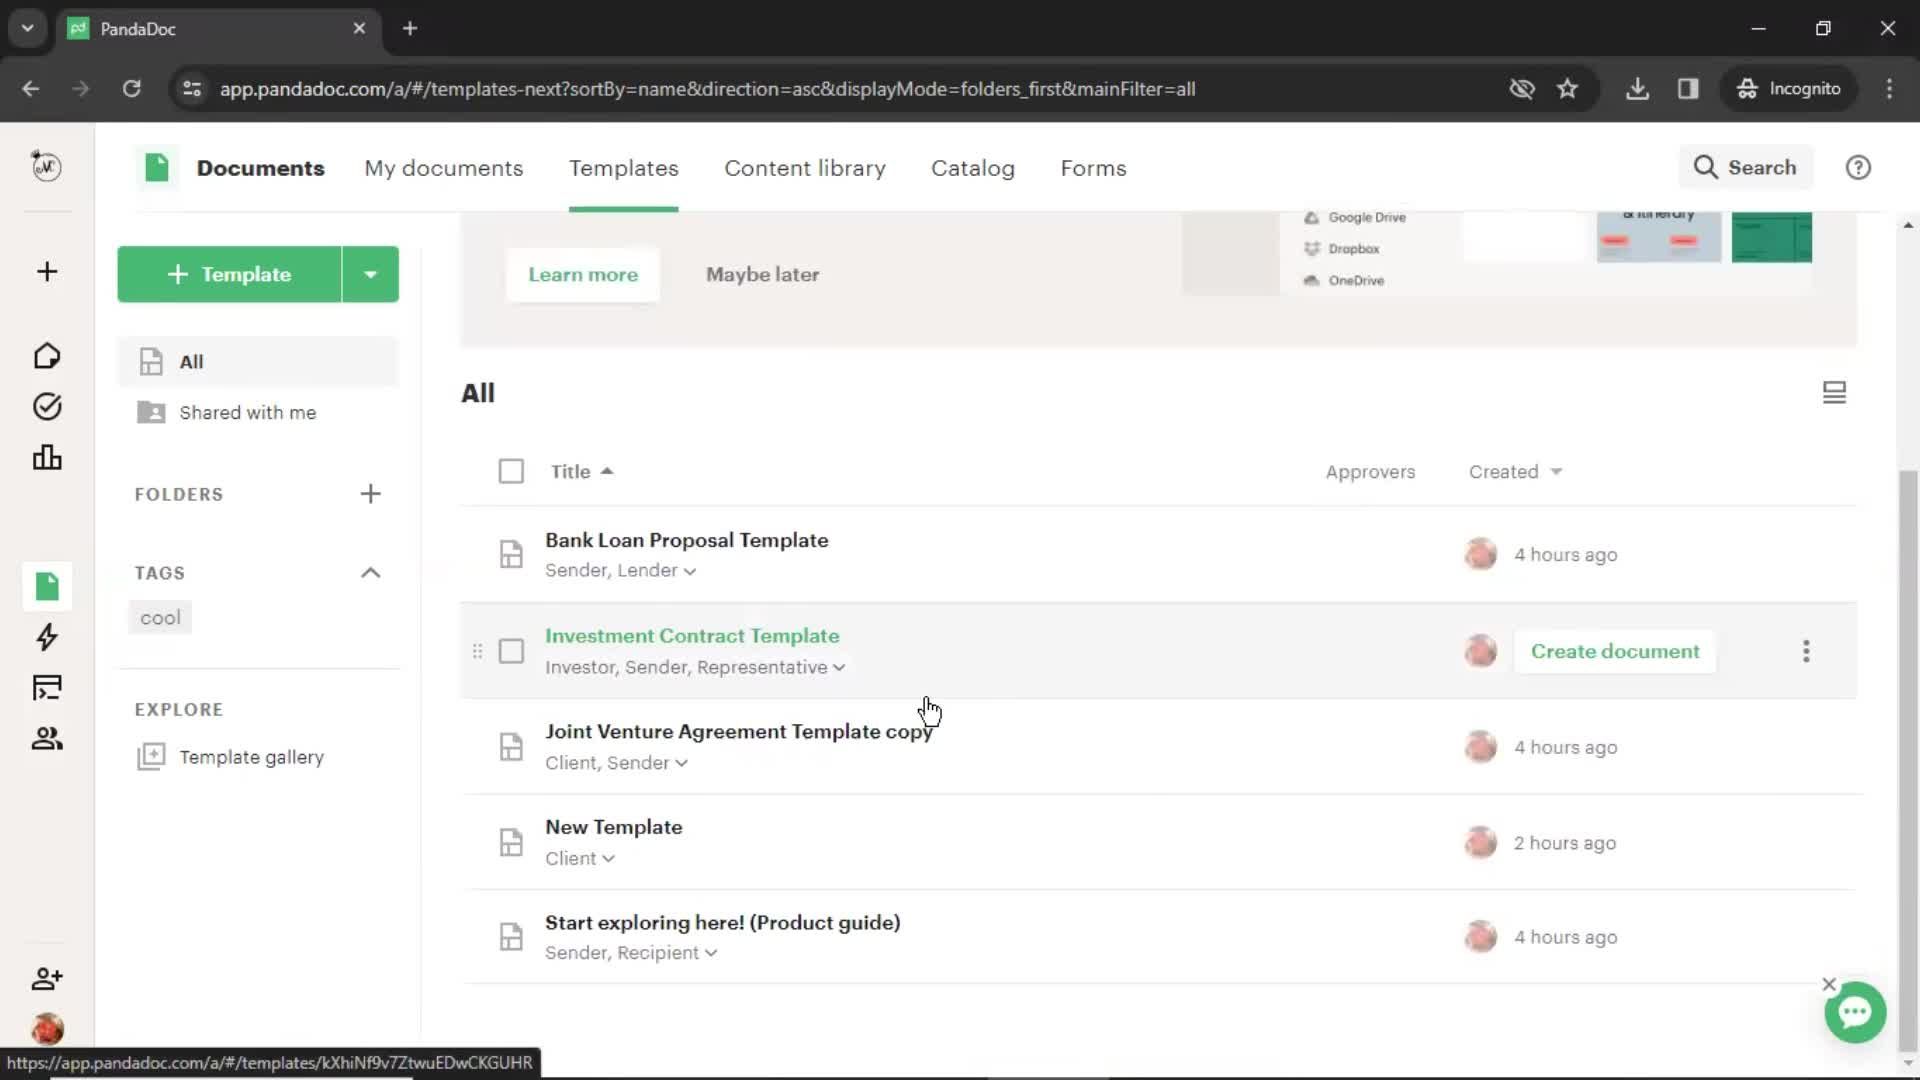This screenshot has width=1920, height=1080.
Task: Select the Tasks/Checkmark icon in sidebar
Action: [46, 406]
